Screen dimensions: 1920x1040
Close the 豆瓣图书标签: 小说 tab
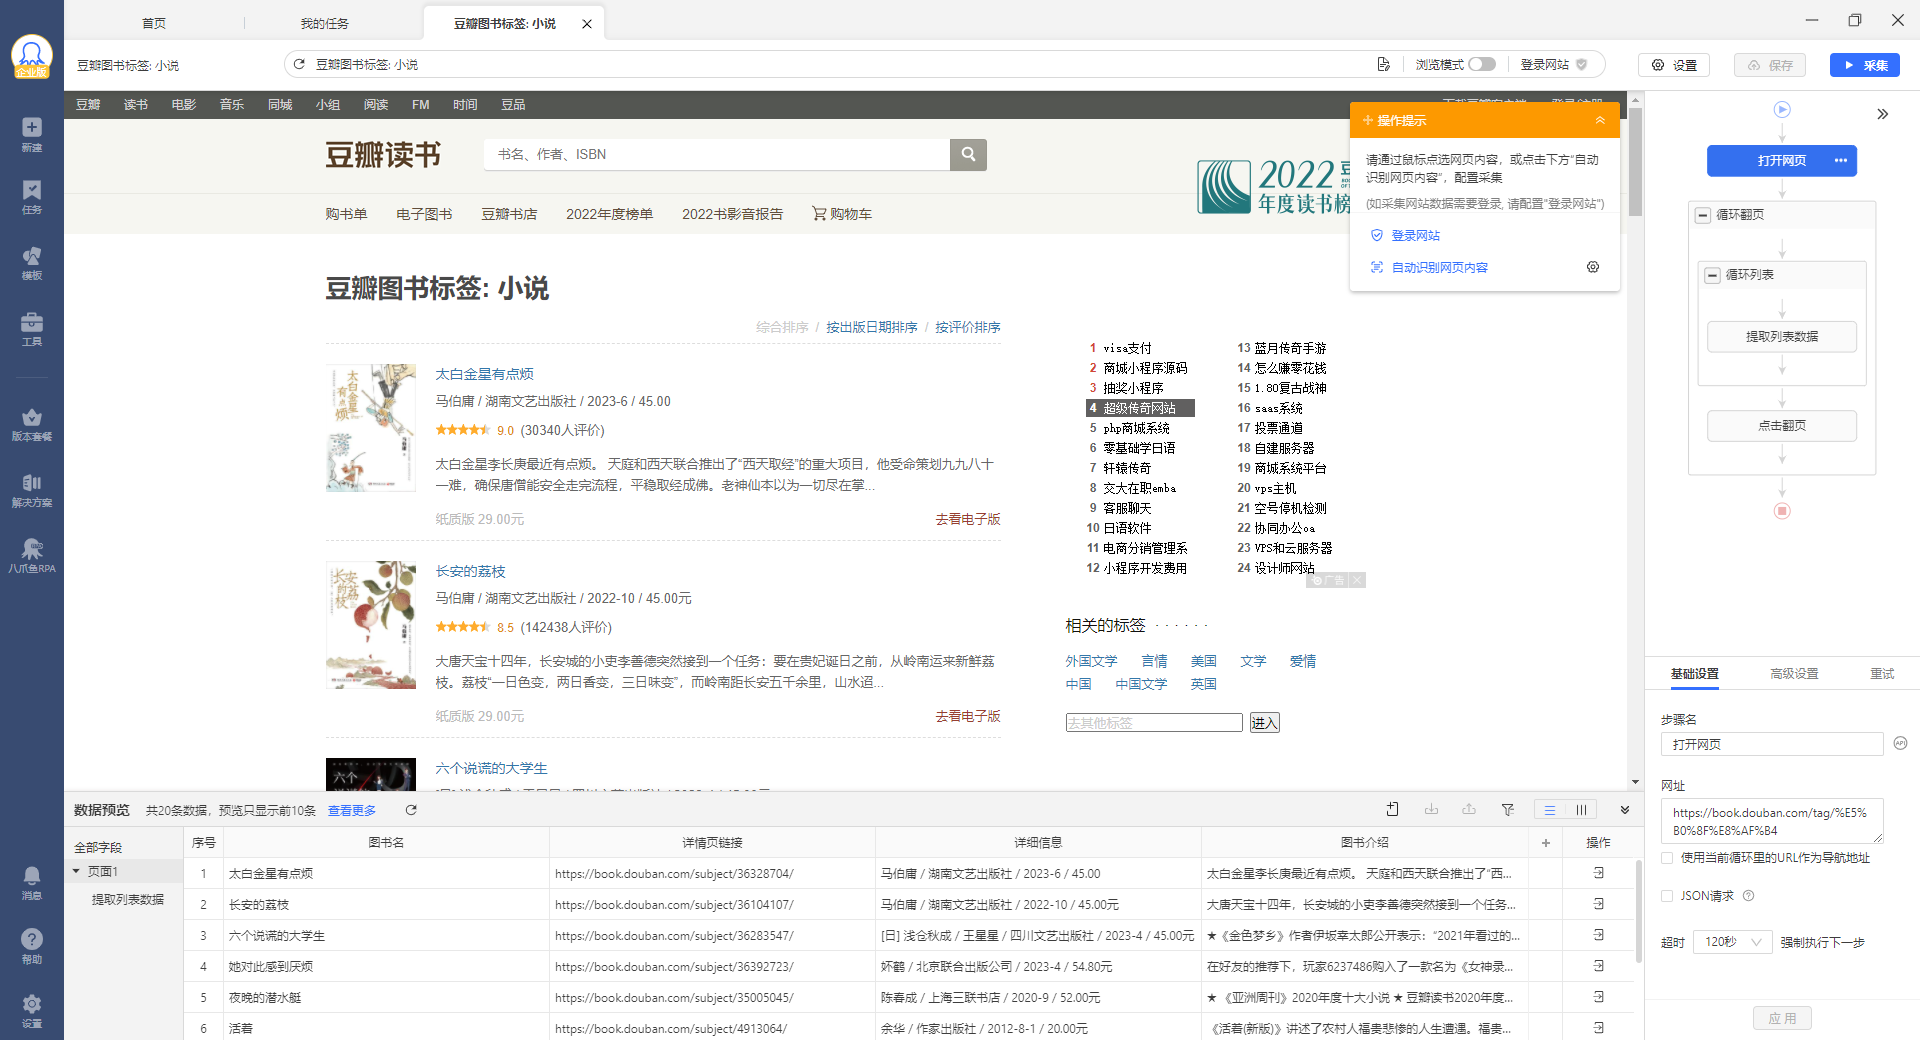tap(587, 24)
